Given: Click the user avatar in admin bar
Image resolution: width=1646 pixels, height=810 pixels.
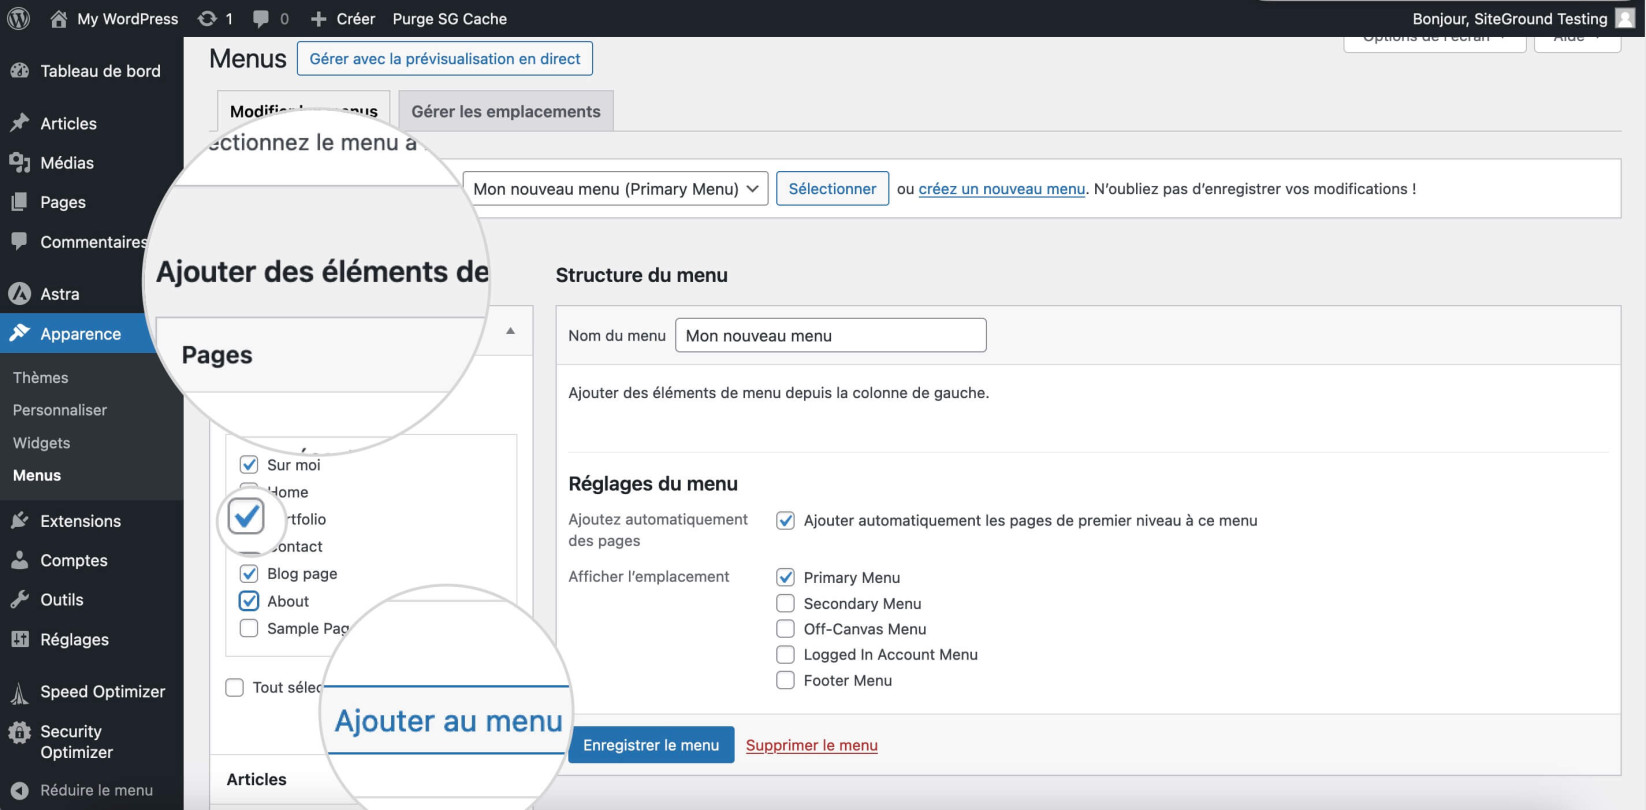Looking at the screenshot, I should pyautogui.click(x=1625, y=18).
